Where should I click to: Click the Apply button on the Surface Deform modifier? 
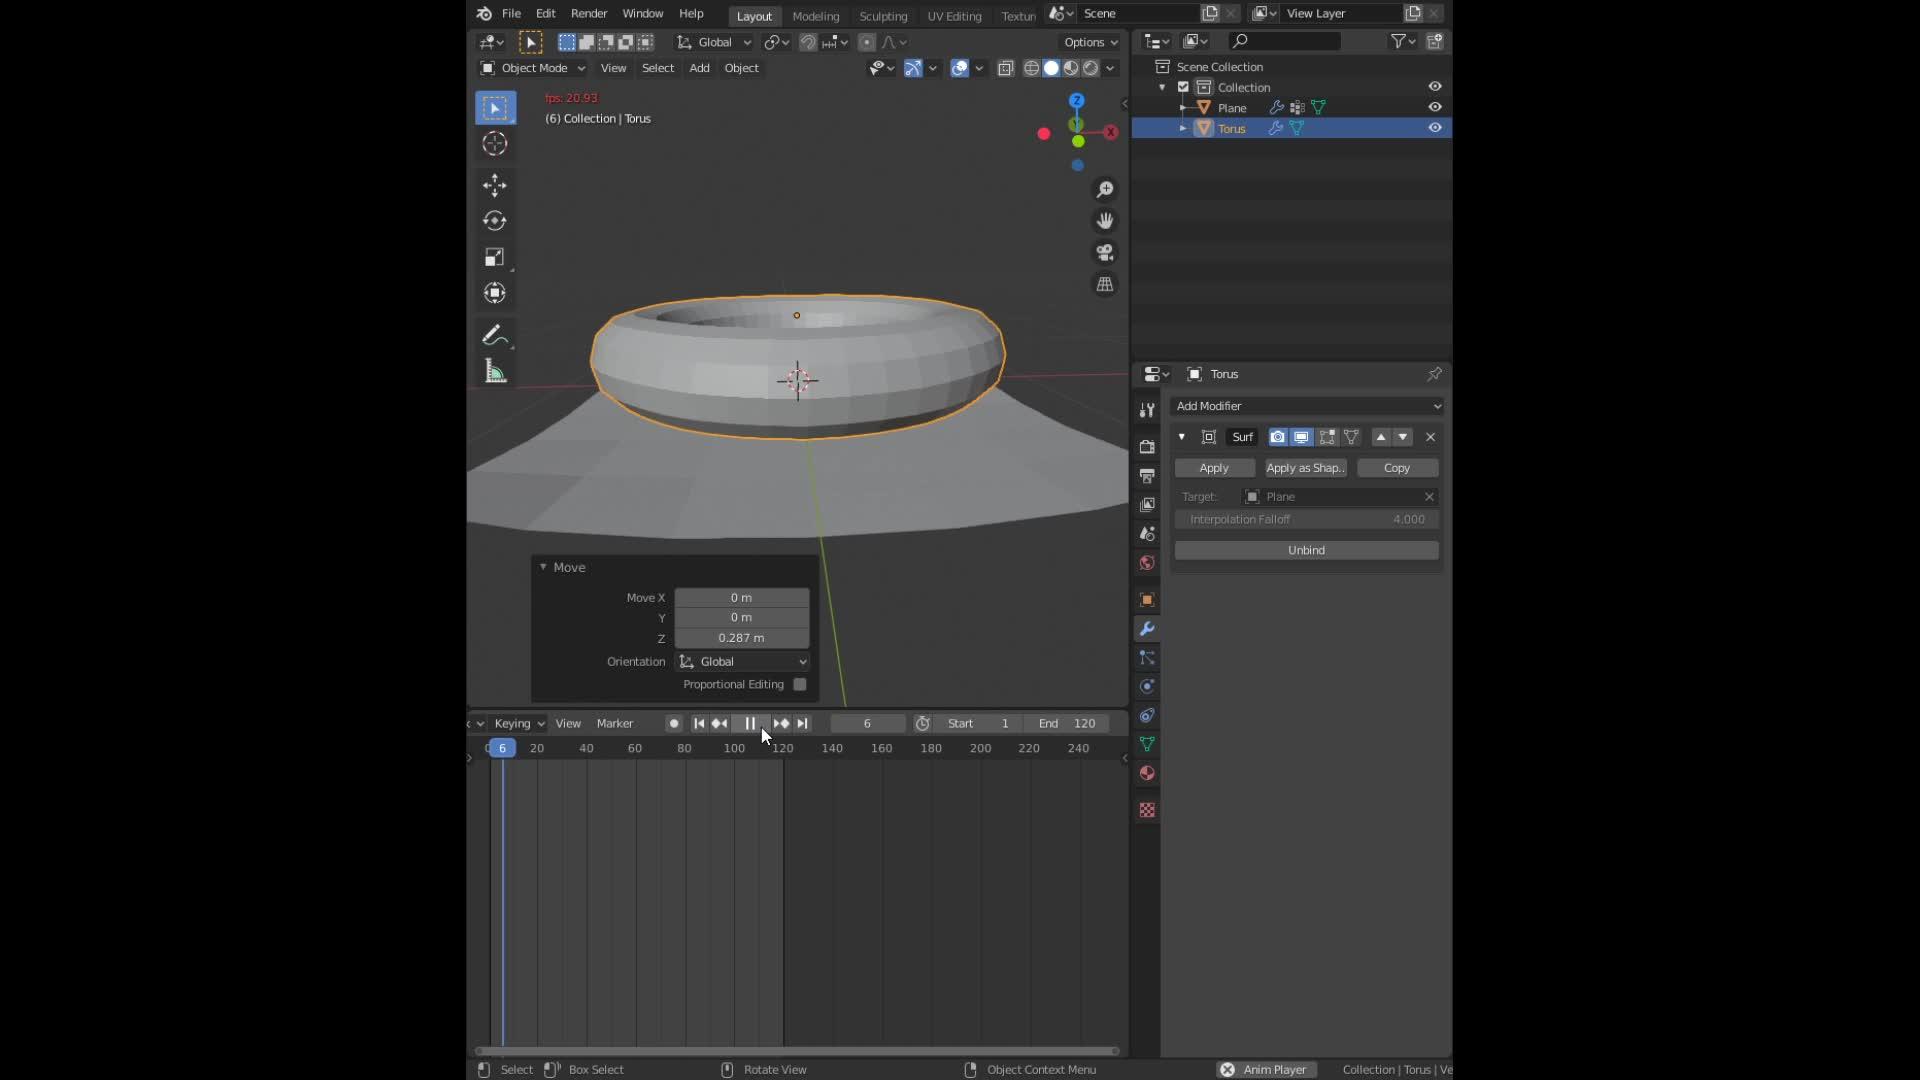click(x=1213, y=467)
